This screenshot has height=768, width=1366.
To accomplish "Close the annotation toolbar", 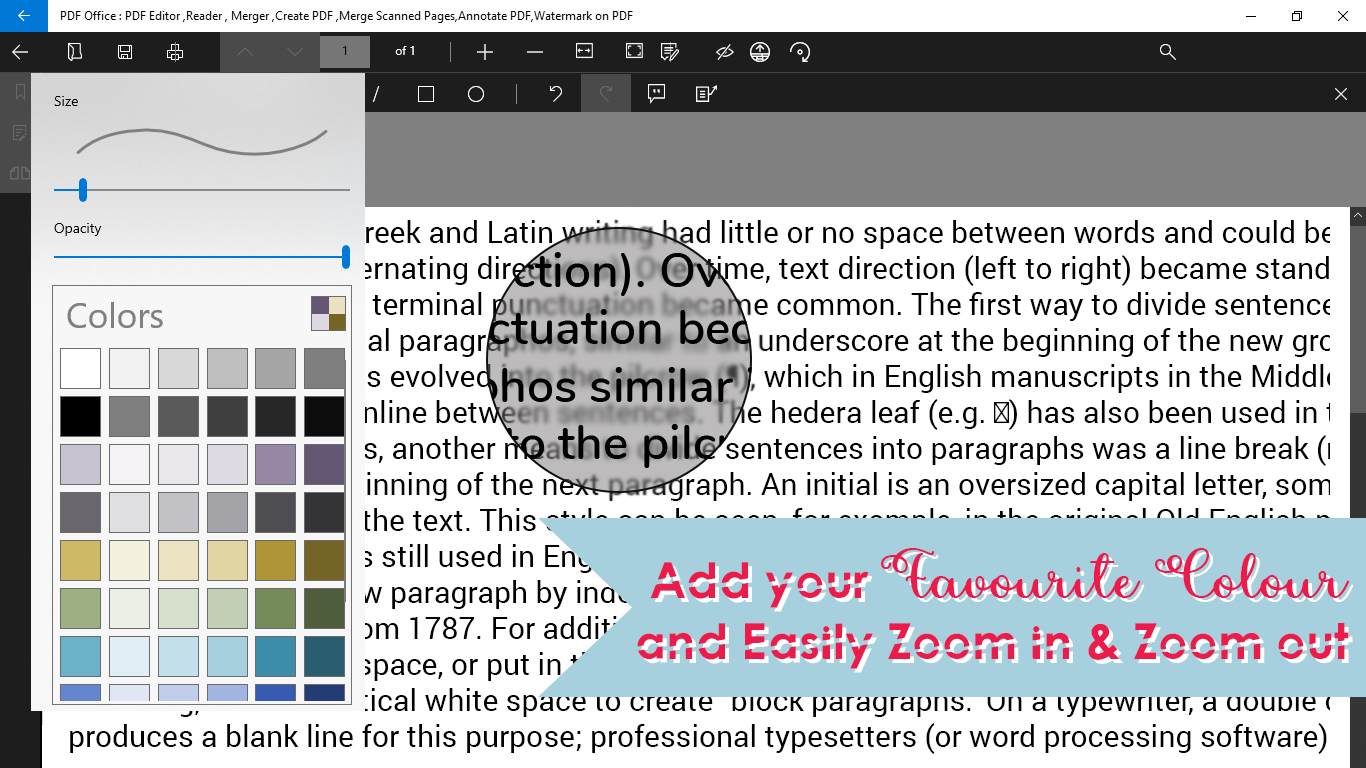I will point(1341,94).
